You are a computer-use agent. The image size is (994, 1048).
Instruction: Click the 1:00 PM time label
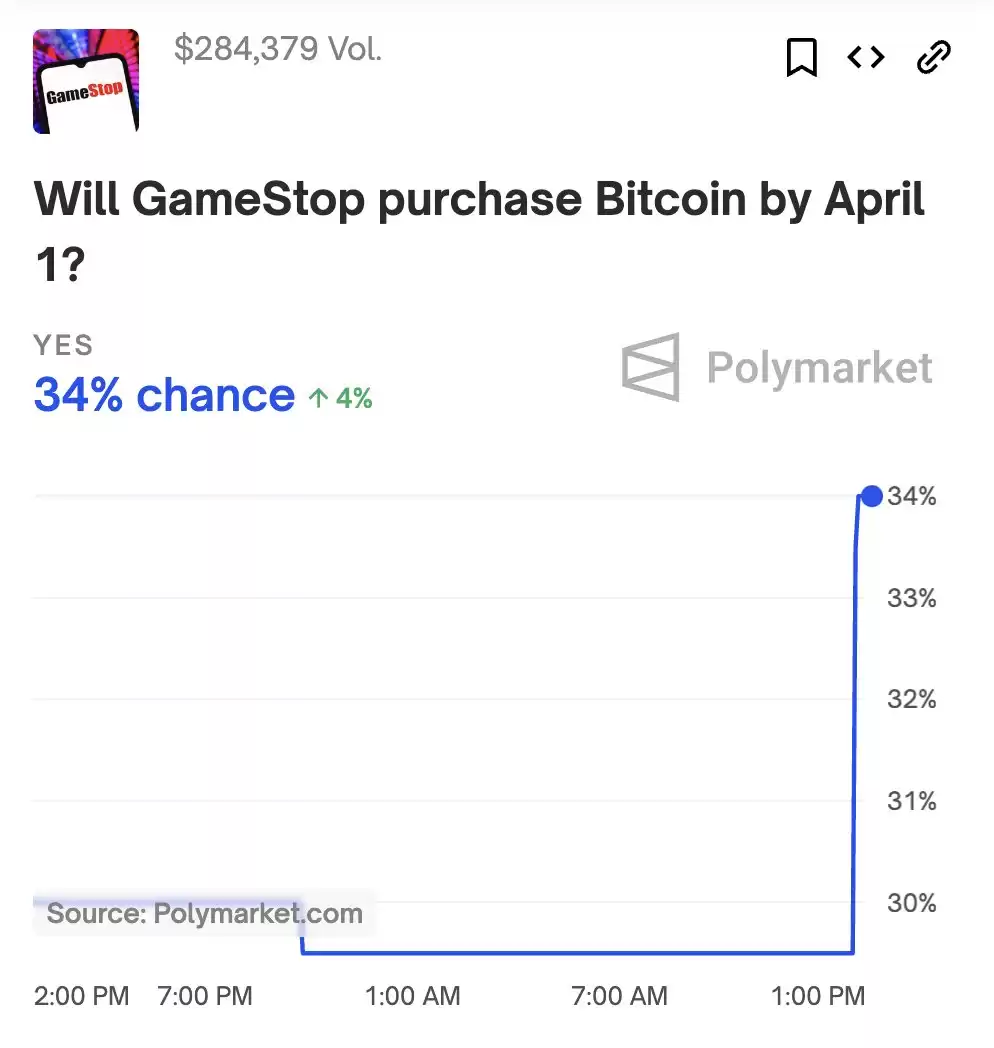tap(818, 996)
